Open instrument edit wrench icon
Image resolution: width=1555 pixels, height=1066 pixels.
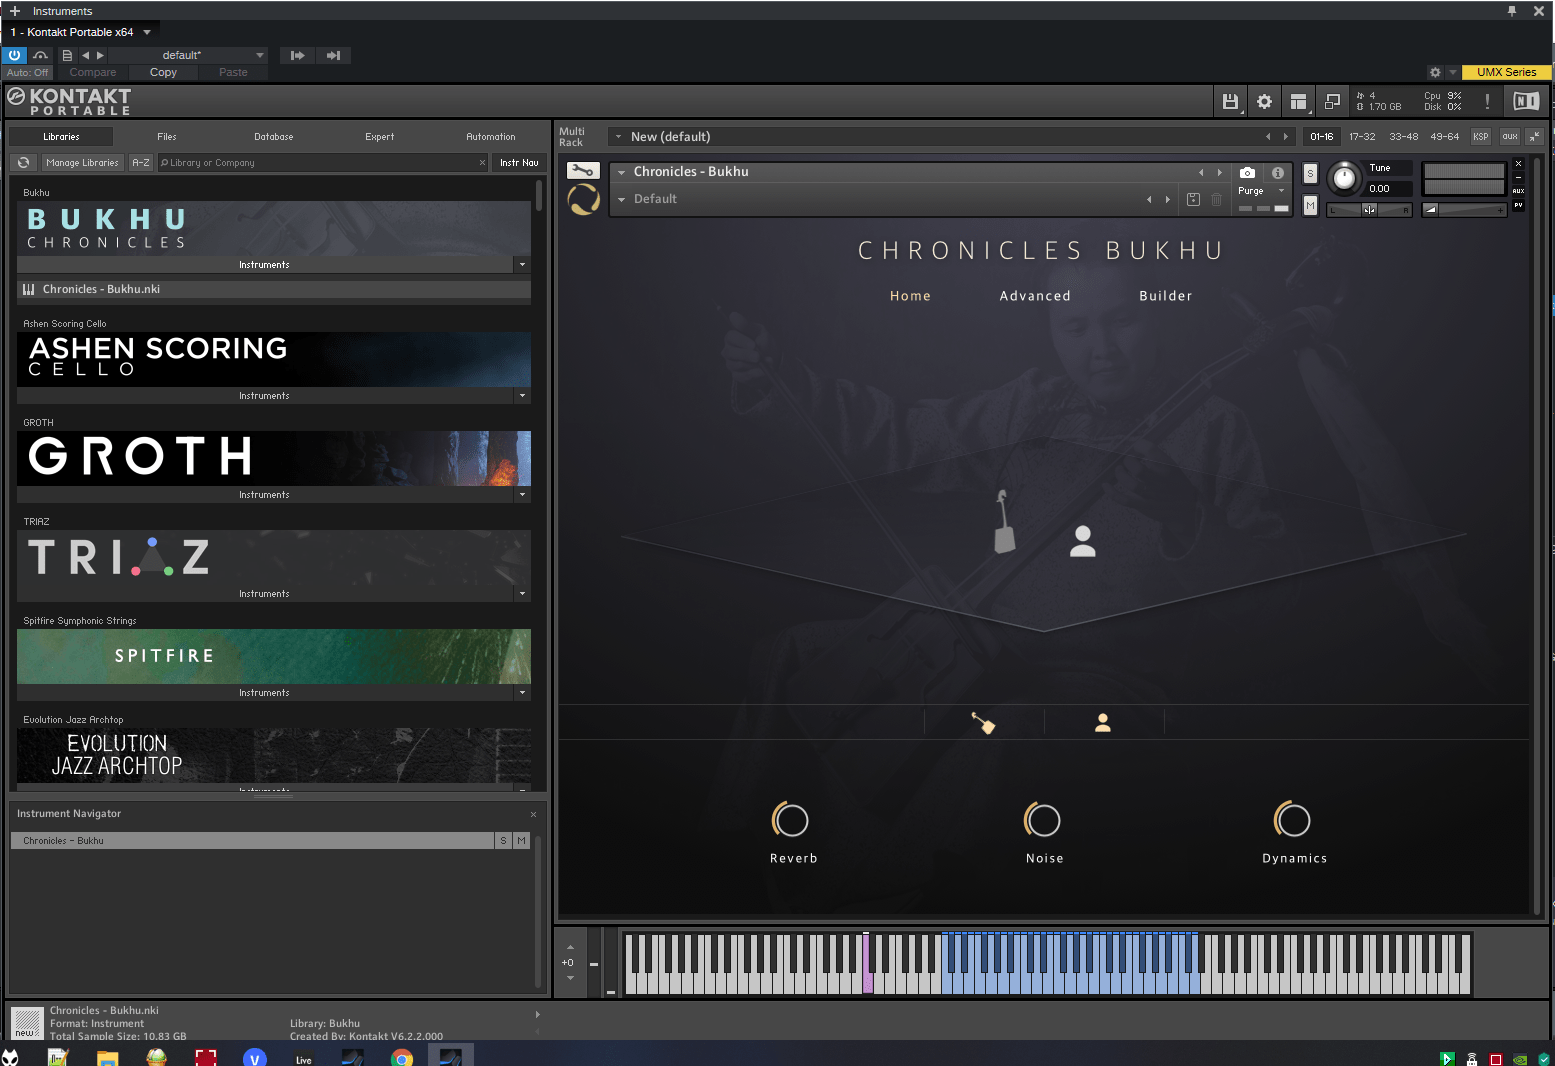583,171
